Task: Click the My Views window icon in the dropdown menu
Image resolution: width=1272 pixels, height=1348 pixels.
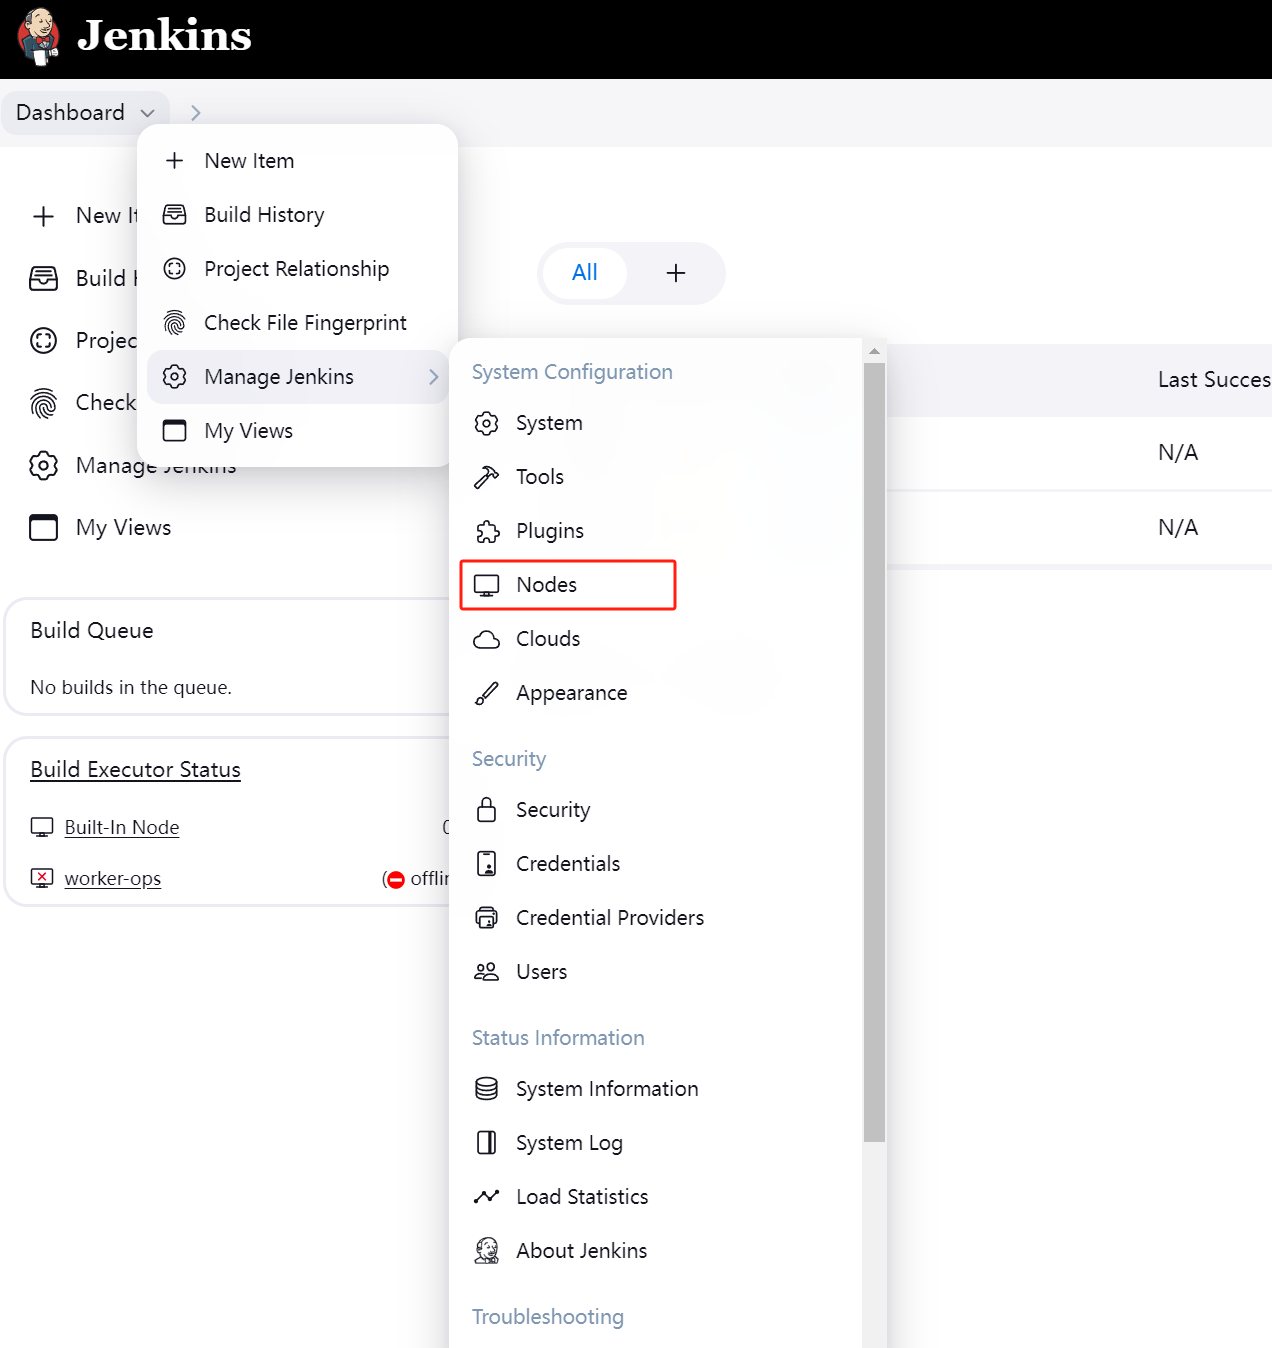Action: [175, 431]
